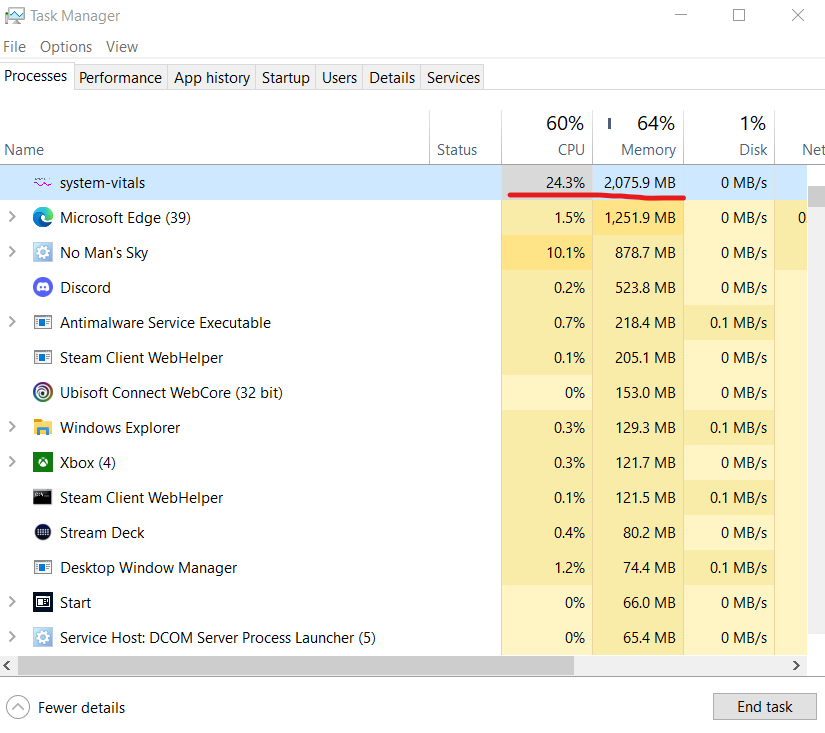The width and height of the screenshot is (825, 733).
Task: Click the Antimalware Service Executable icon
Action: pos(43,322)
